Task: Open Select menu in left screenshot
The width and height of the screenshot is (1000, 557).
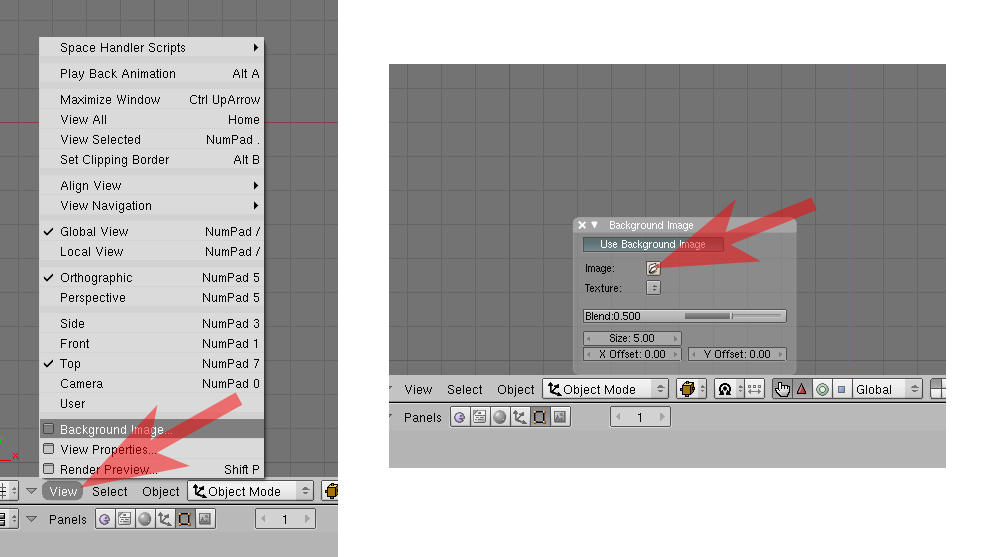Action: point(110,491)
